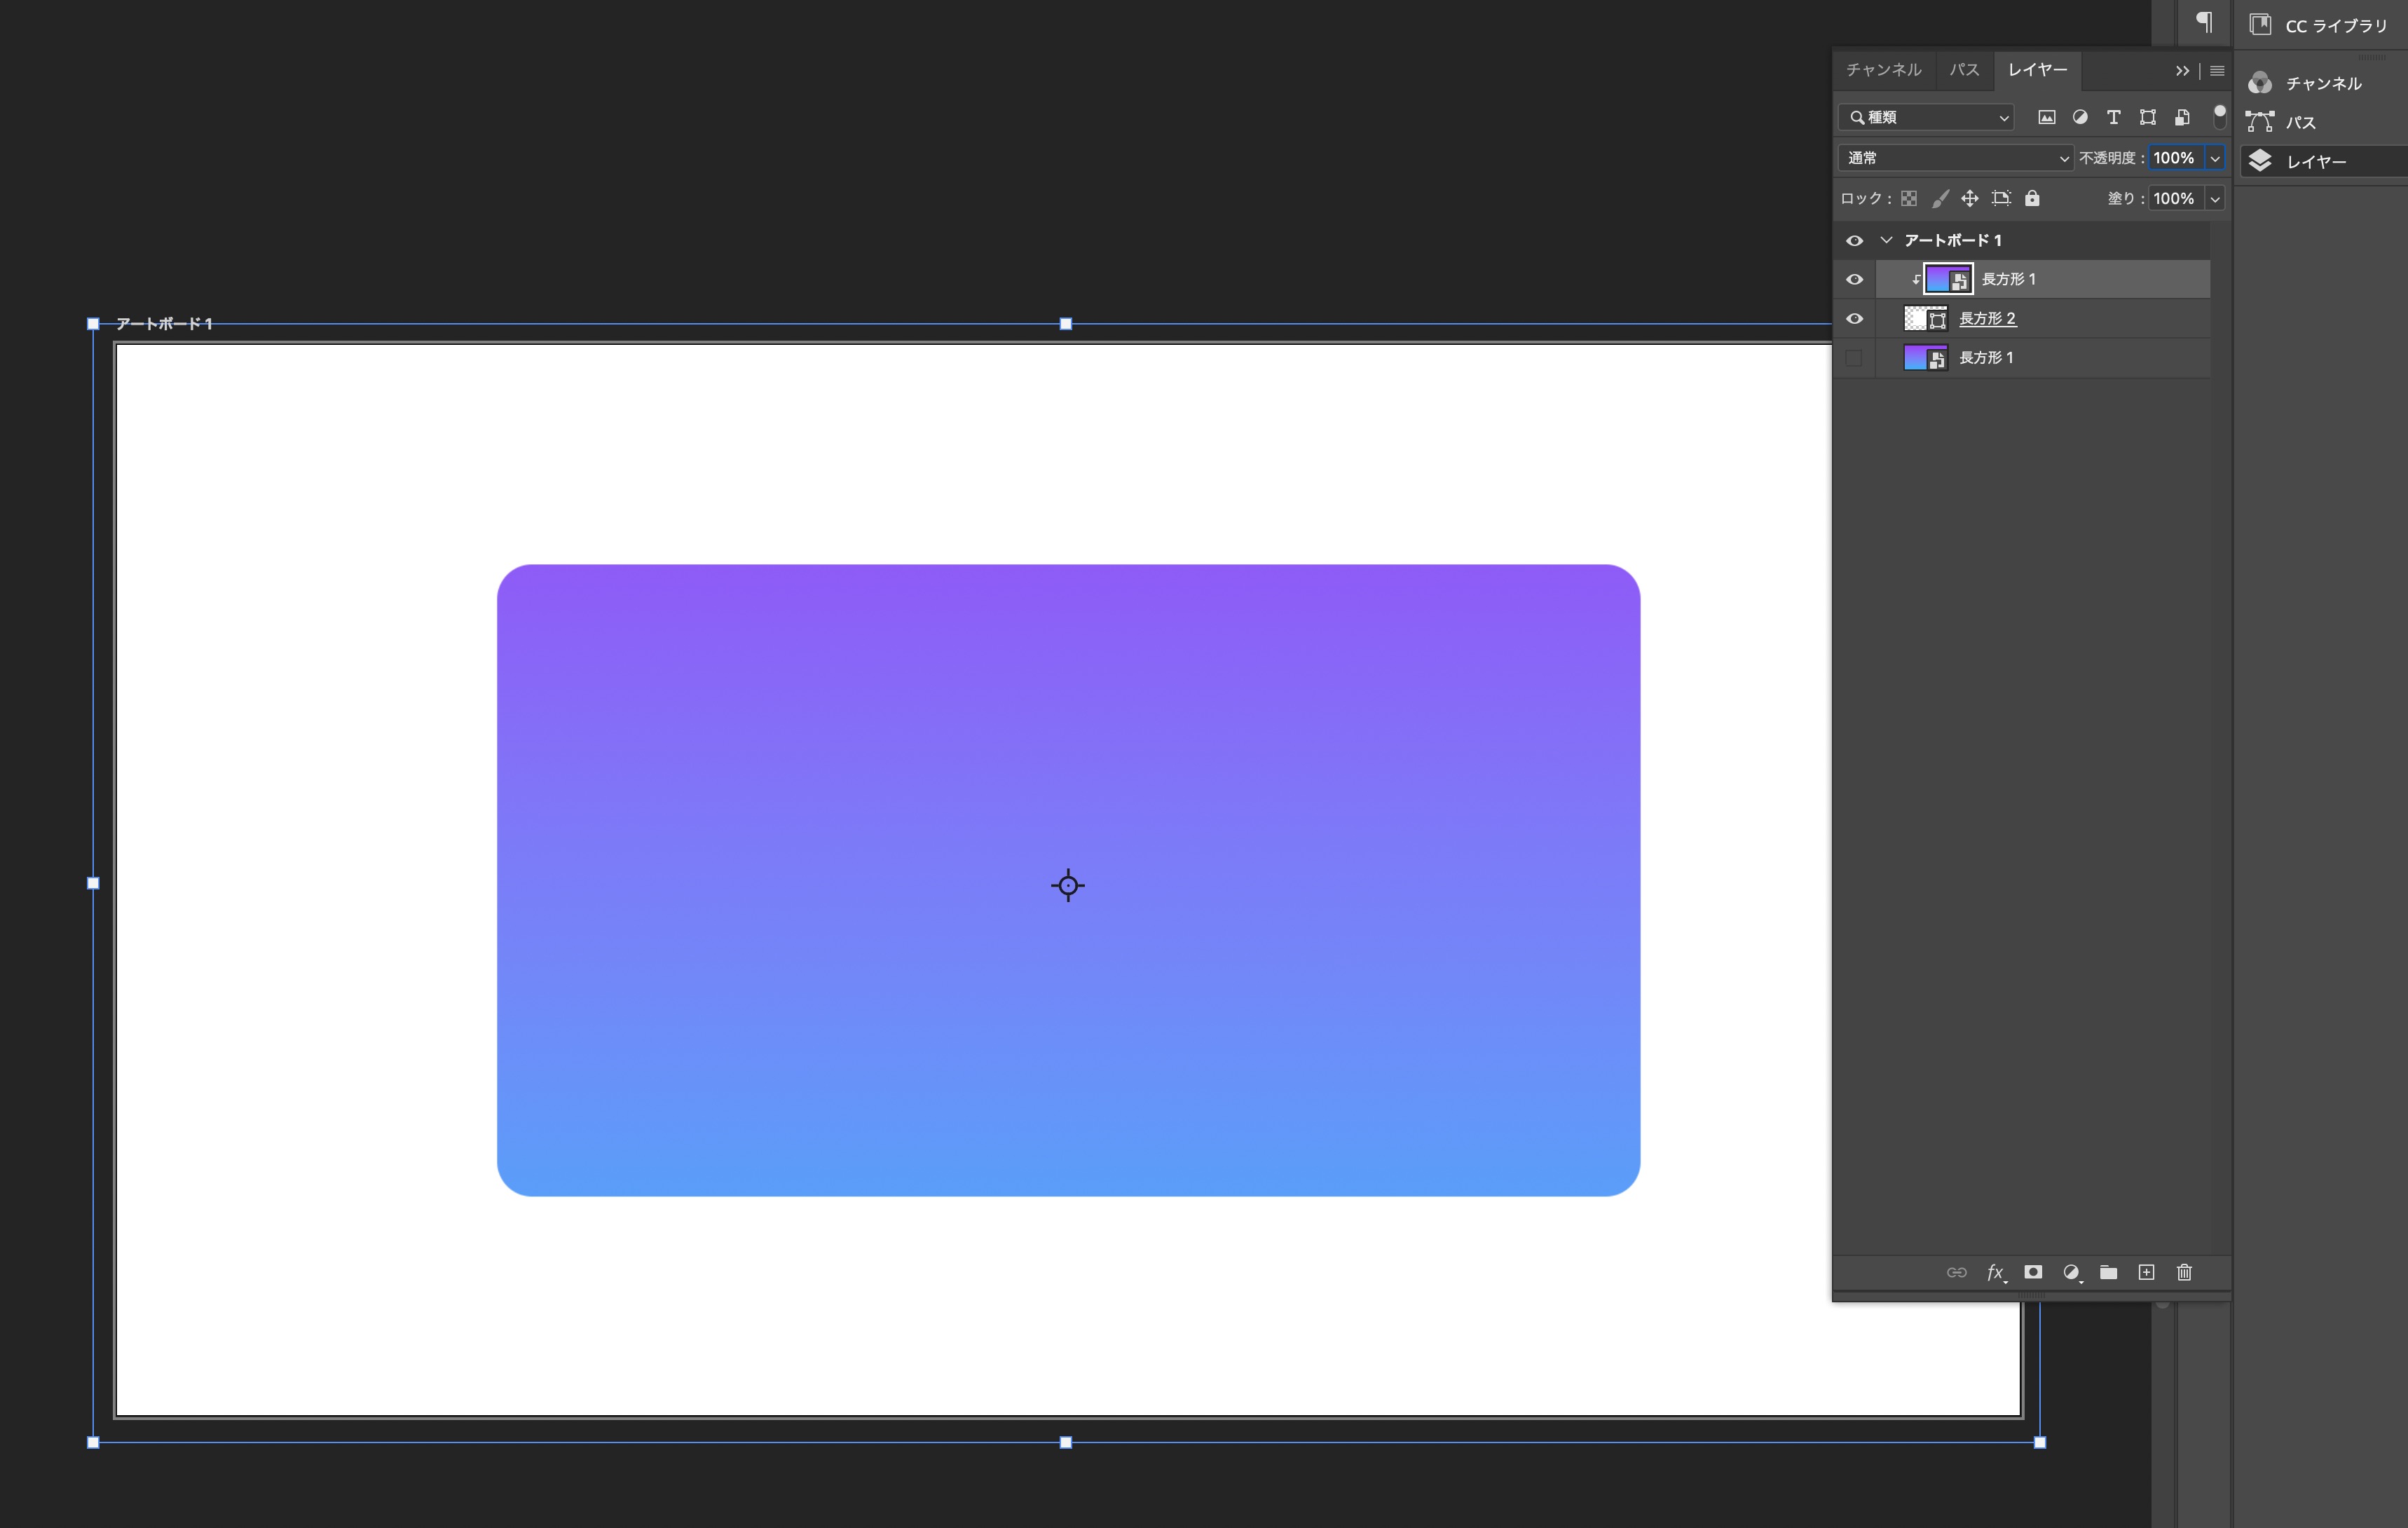The width and height of the screenshot is (2408, 1528).
Task: Create a new group folder
Action: 2109,1272
